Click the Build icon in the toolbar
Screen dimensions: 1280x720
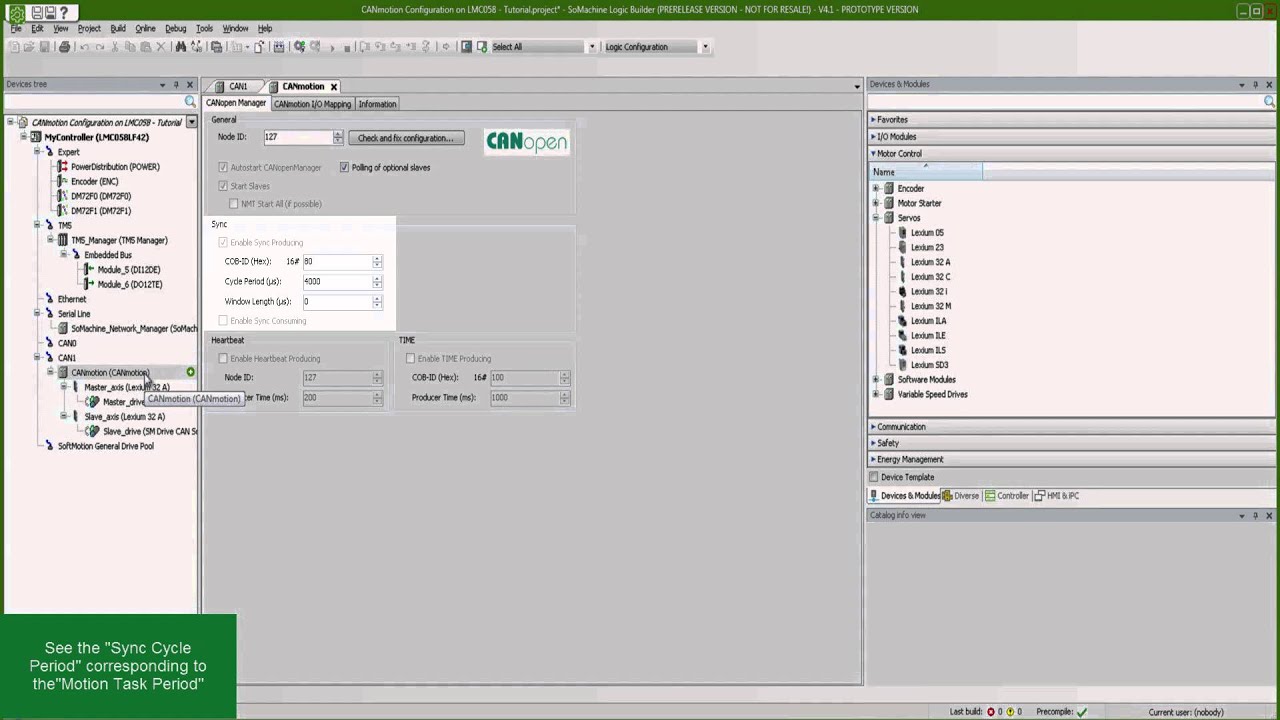pyautogui.click(x=278, y=47)
